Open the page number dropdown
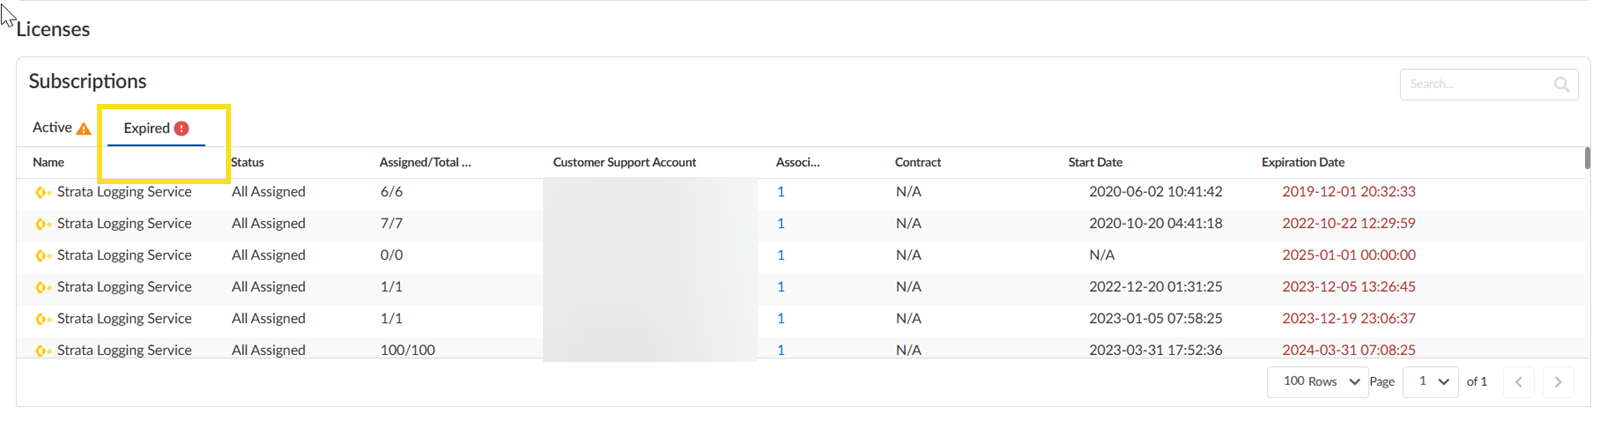This screenshot has width=1600, height=421. pos(1431,382)
